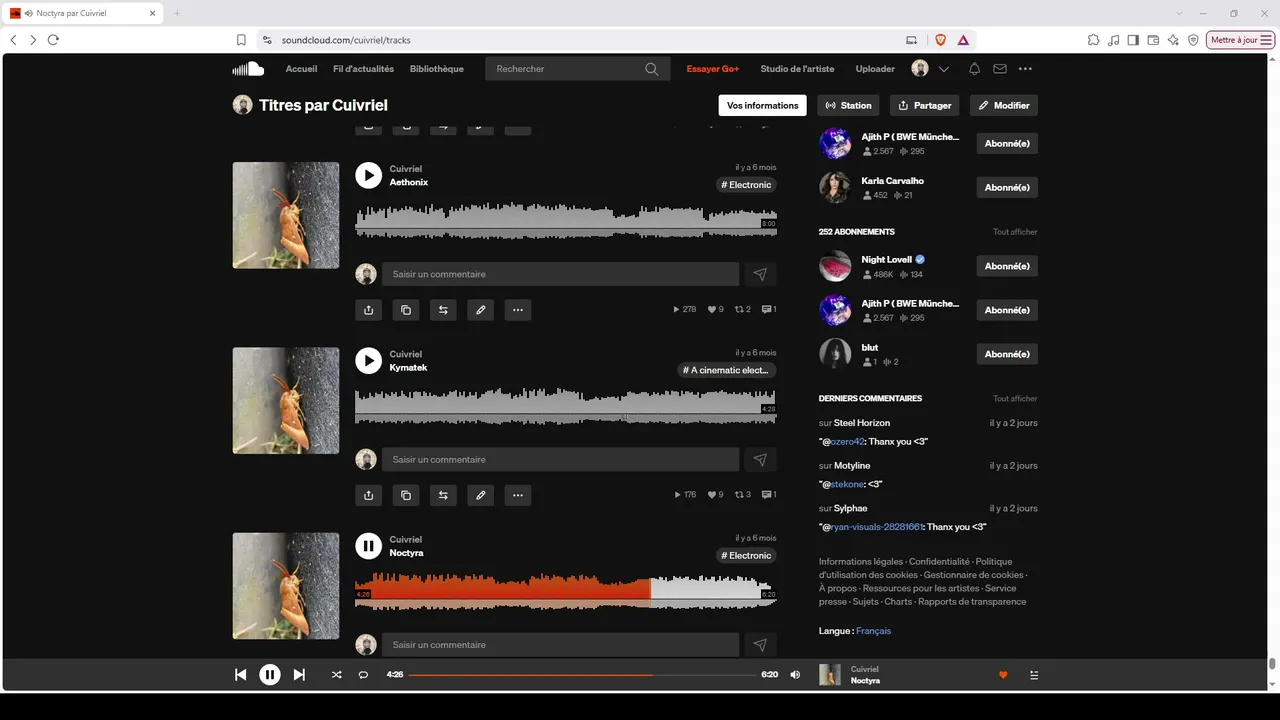Open the messages envelope icon
Image resolution: width=1280 pixels, height=720 pixels.
tap(1000, 69)
